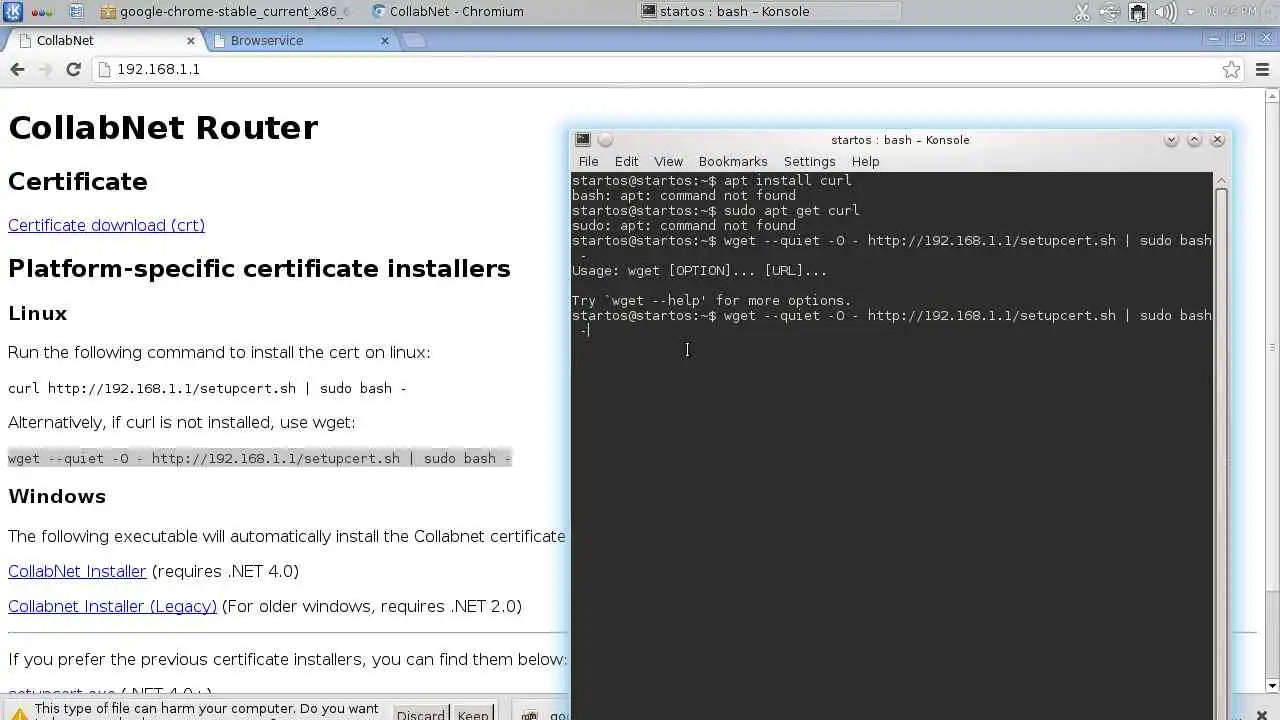Click the Platform-specific certificate installers heading

259,269
